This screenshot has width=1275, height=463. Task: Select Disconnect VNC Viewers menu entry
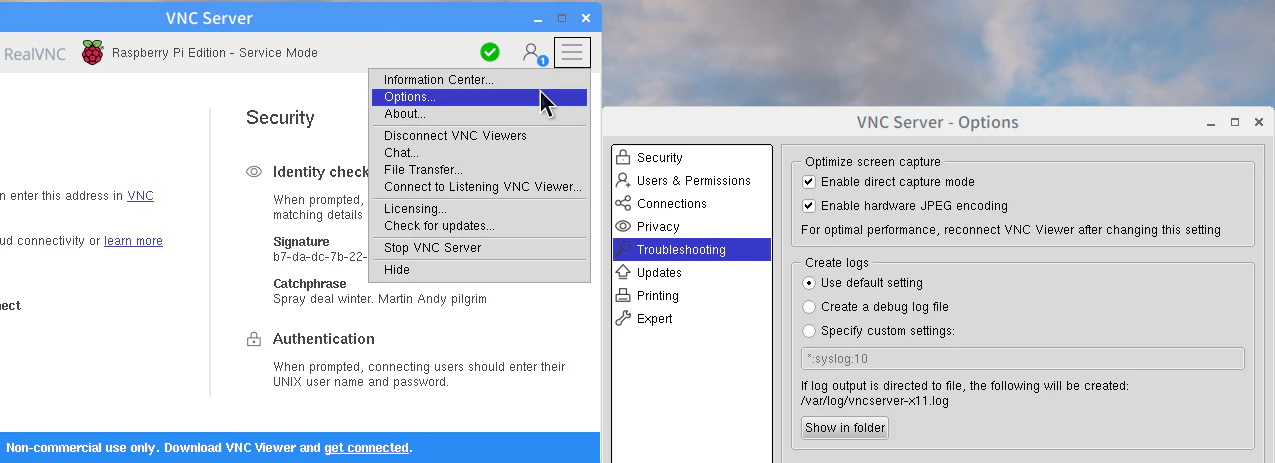[x=479, y=136]
